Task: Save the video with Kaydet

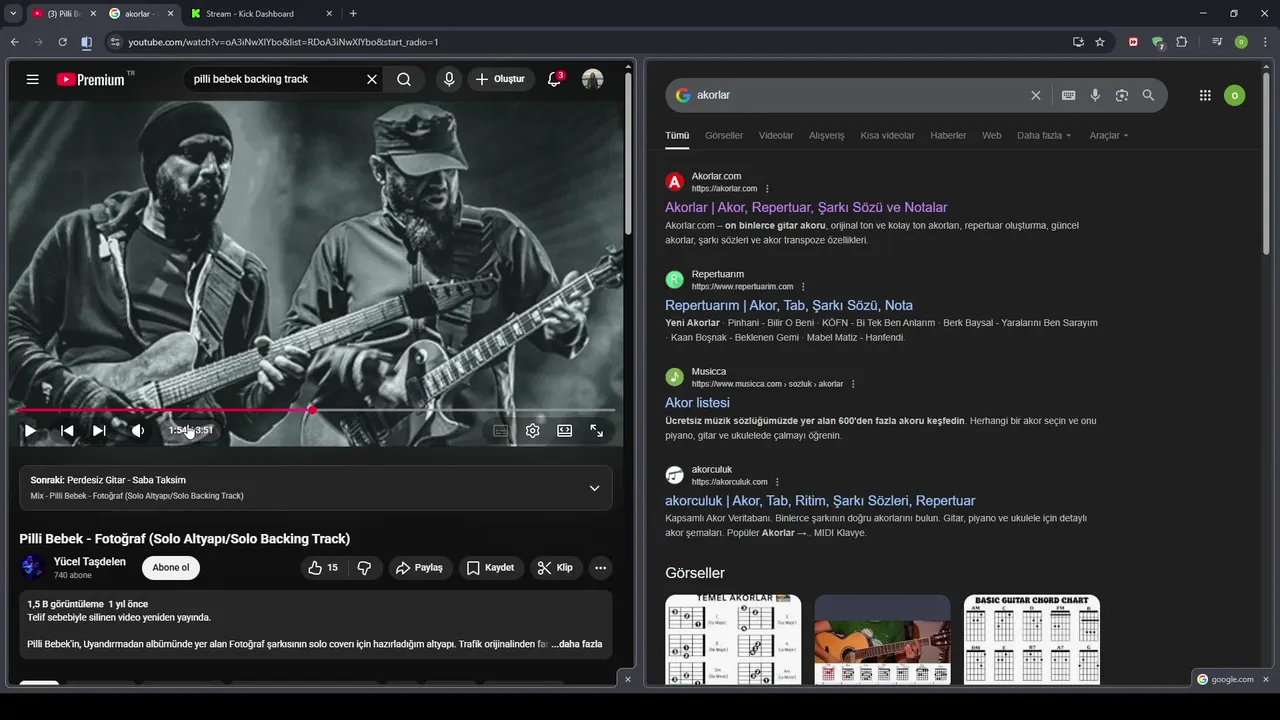Action: pos(491,568)
